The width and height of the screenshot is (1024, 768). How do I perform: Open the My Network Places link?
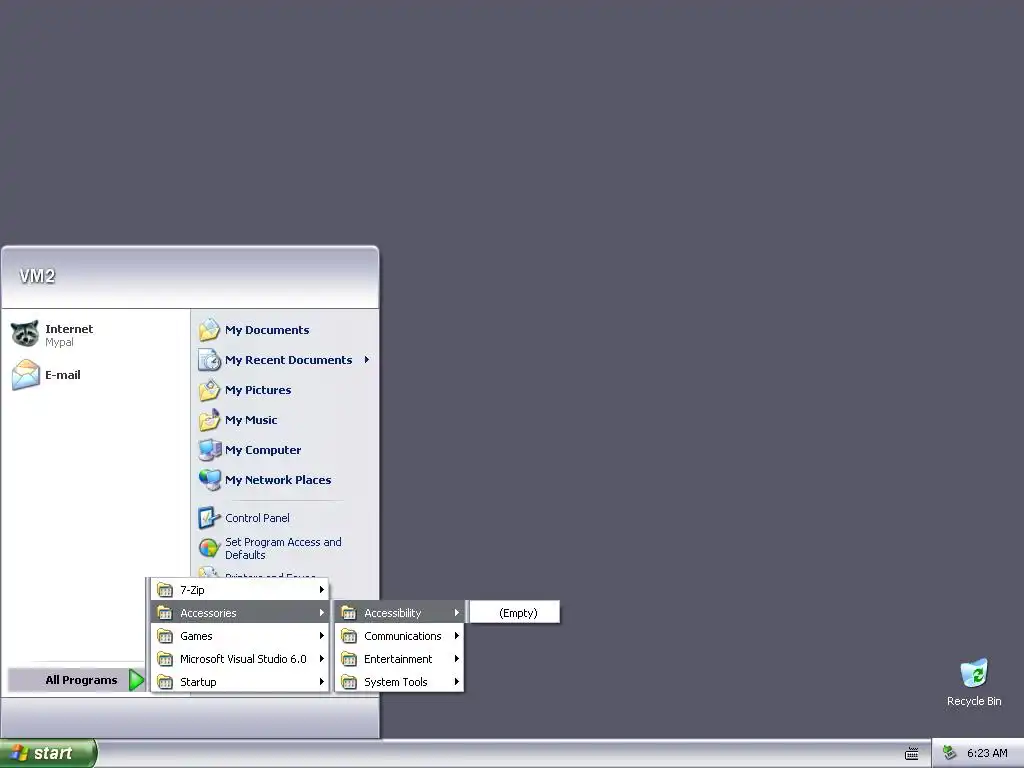tap(278, 480)
